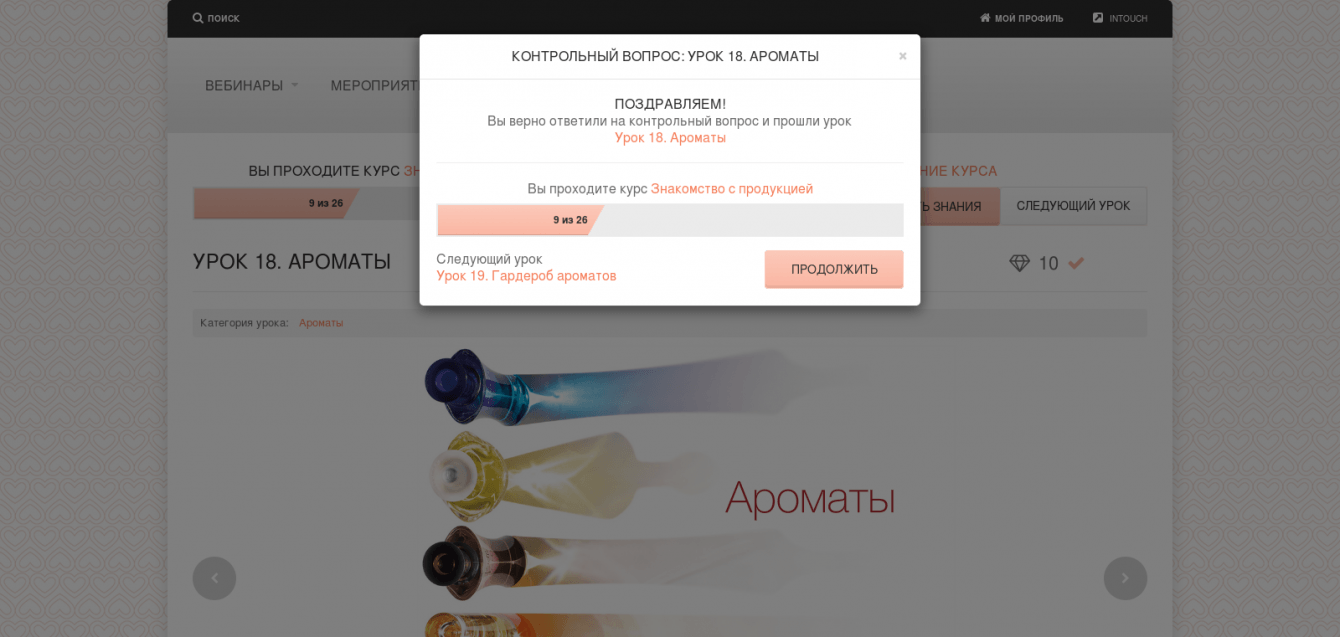Click the Следующий урок button

1073,206
